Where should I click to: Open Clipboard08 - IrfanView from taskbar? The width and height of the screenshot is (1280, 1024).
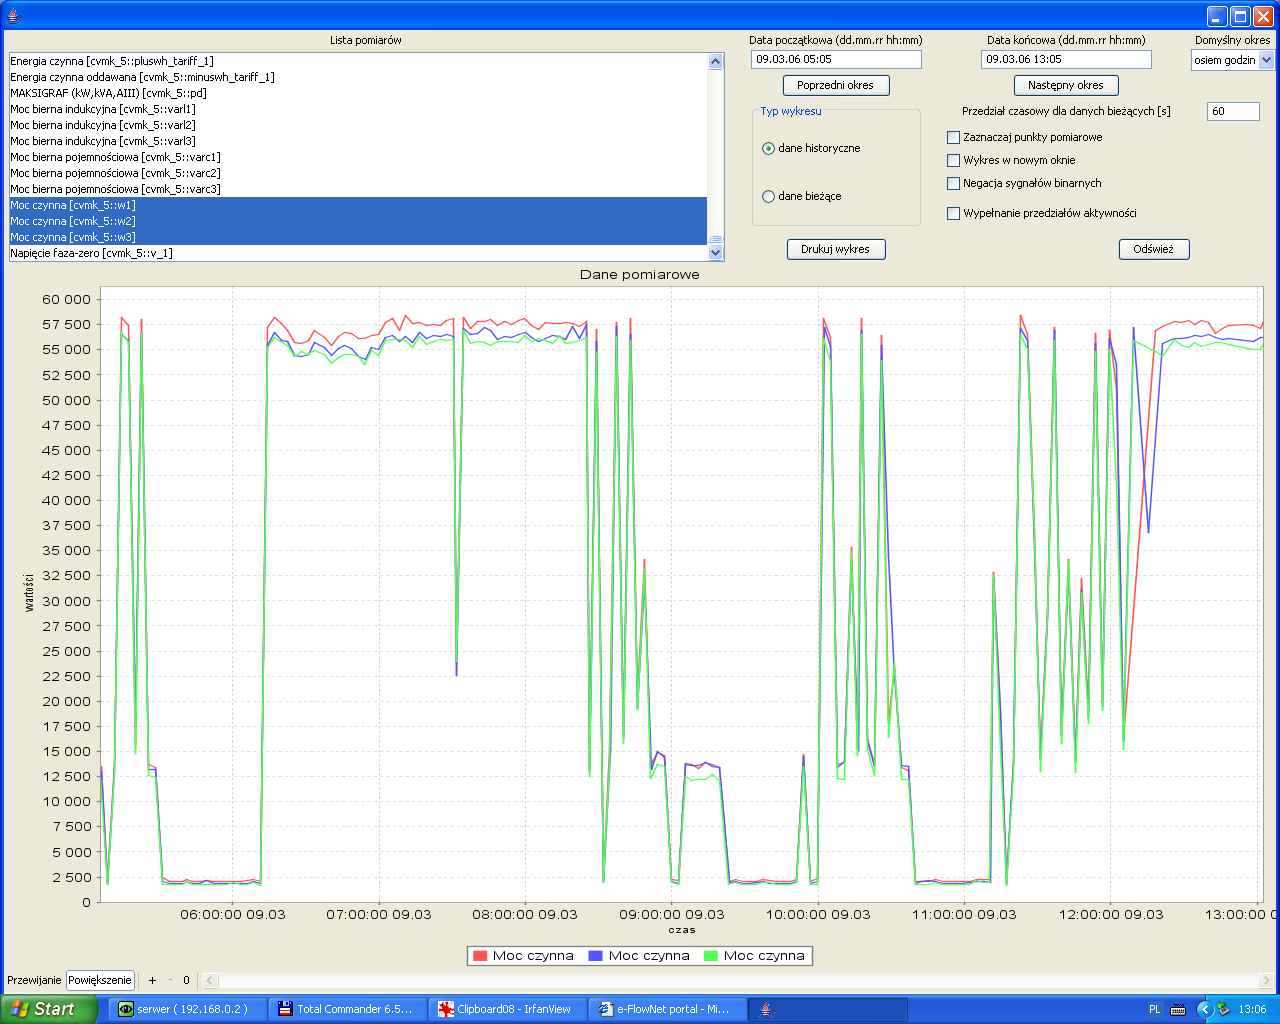(508, 1009)
